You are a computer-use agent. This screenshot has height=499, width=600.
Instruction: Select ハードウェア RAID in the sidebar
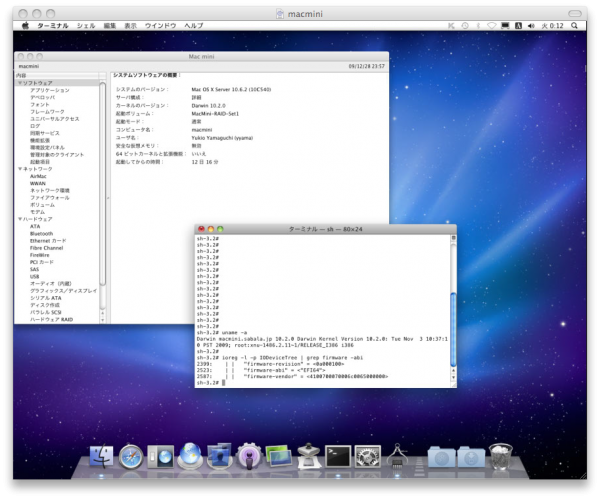coord(51,319)
